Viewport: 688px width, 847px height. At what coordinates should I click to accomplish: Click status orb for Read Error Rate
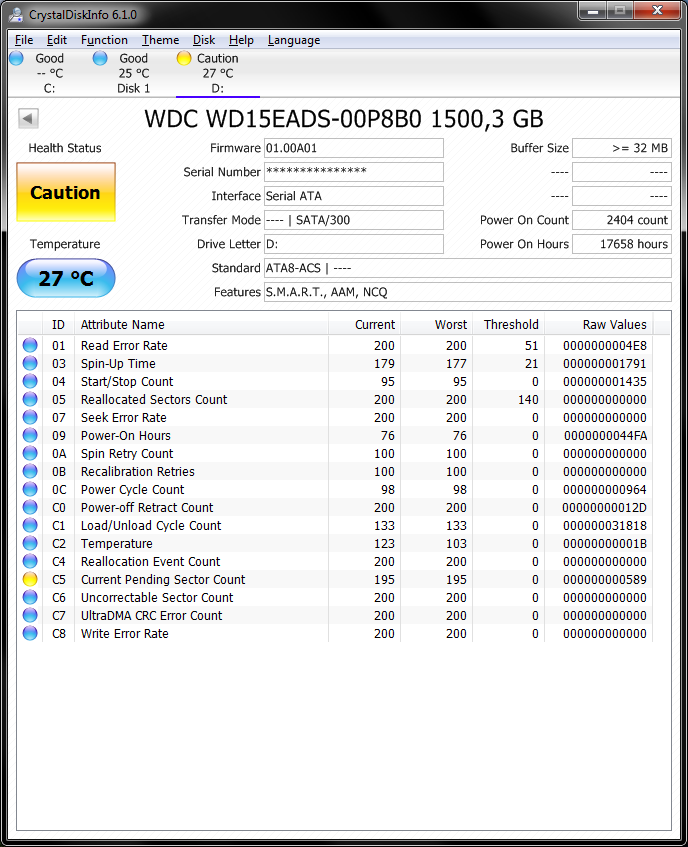coord(30,345)
